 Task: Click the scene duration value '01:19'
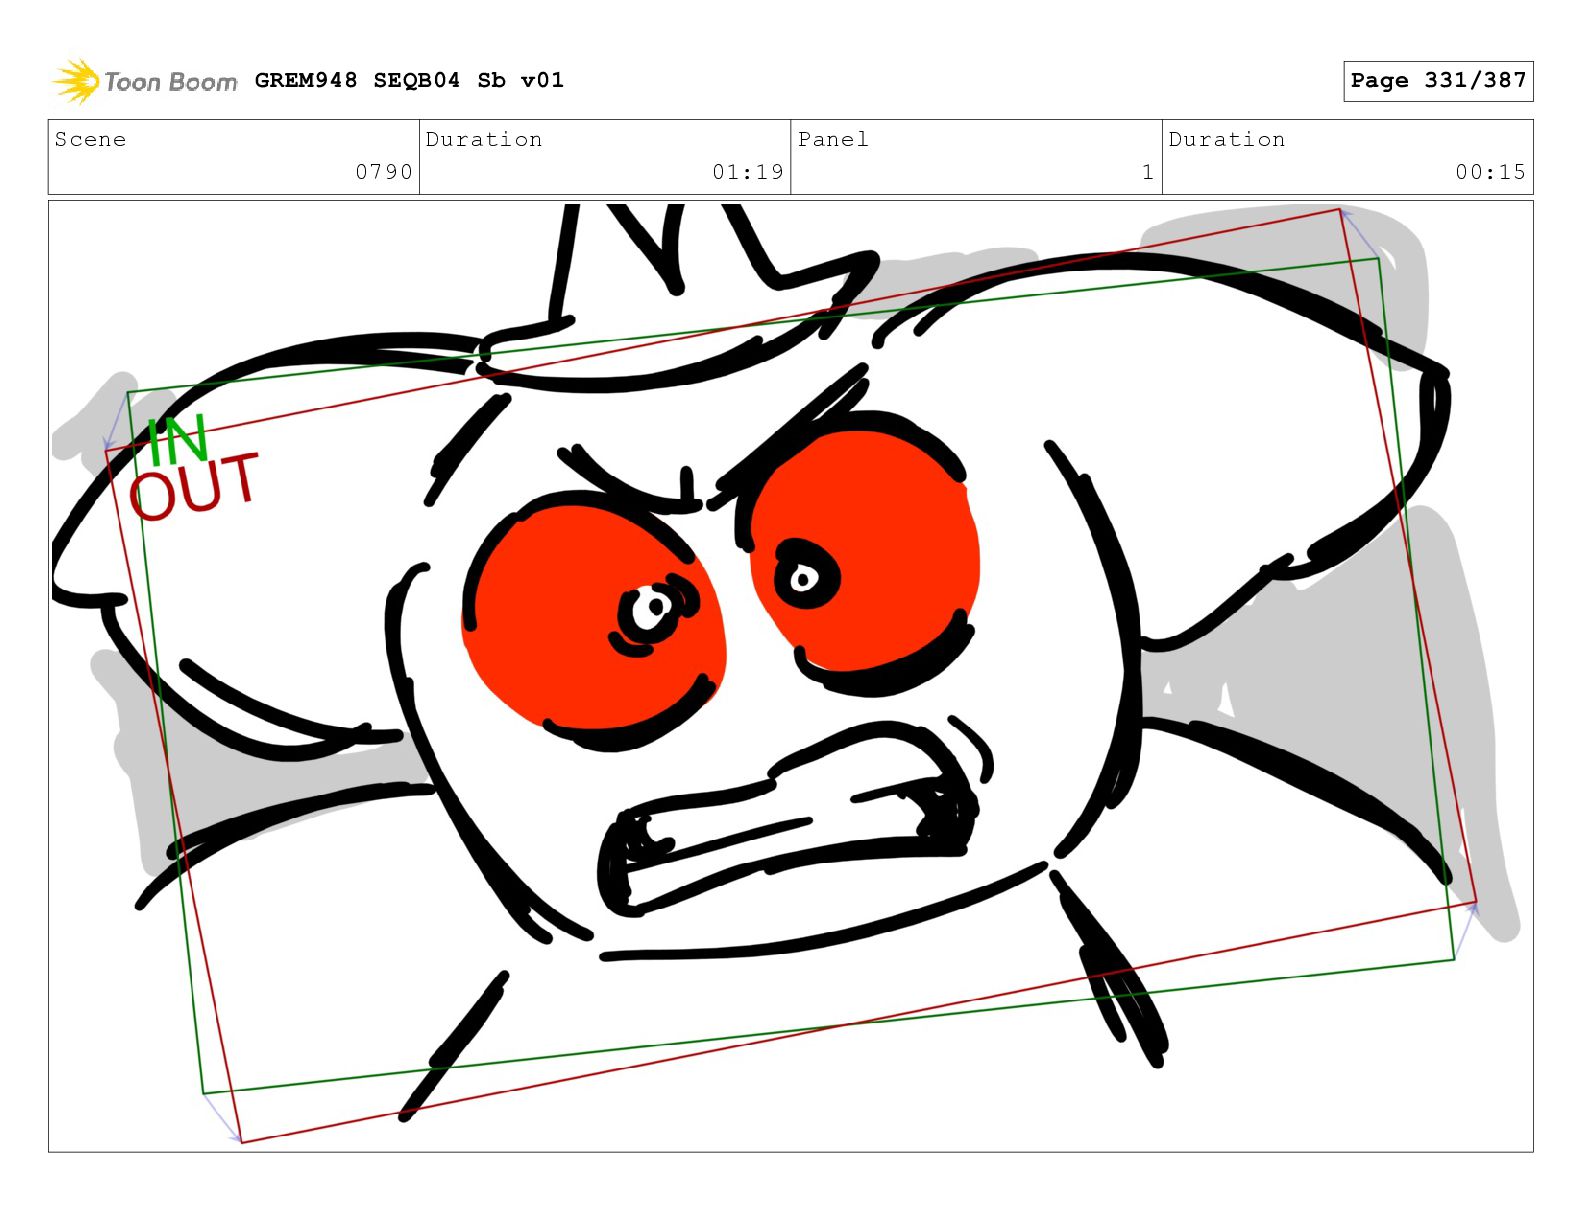click(x=748, y=172)
